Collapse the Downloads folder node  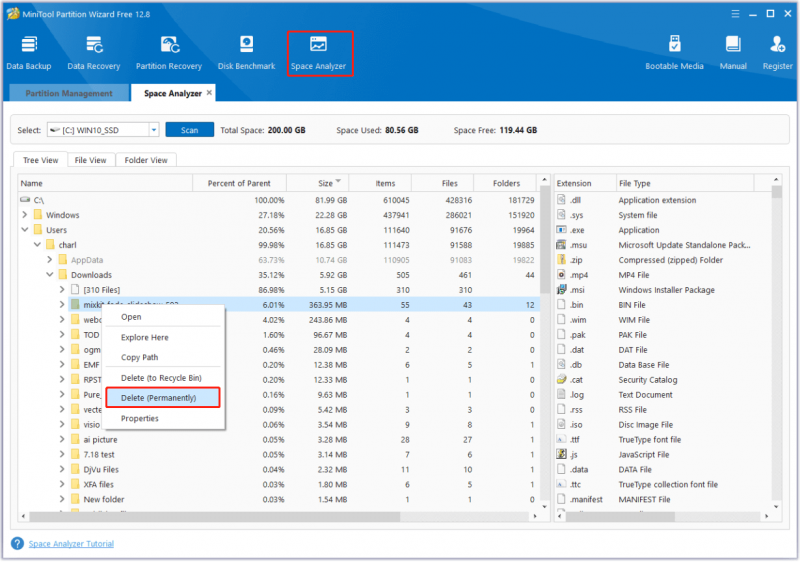click(49, 275)
